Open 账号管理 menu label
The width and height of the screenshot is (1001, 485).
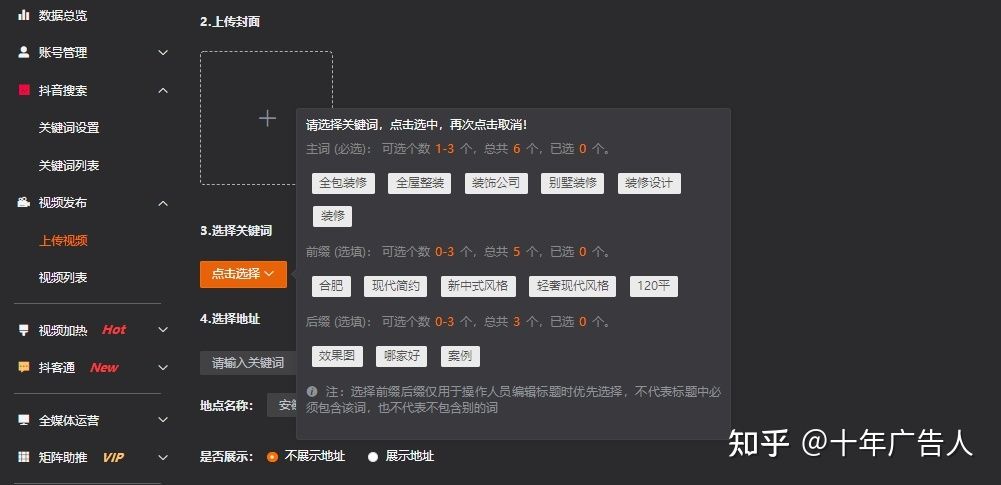click(x=63, y=53)
